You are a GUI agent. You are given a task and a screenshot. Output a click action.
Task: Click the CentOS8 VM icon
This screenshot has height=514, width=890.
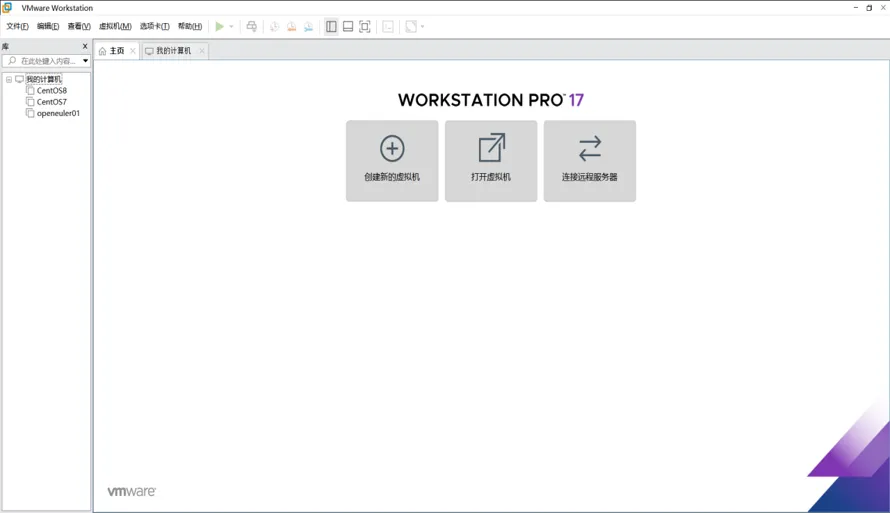[30, 90]
